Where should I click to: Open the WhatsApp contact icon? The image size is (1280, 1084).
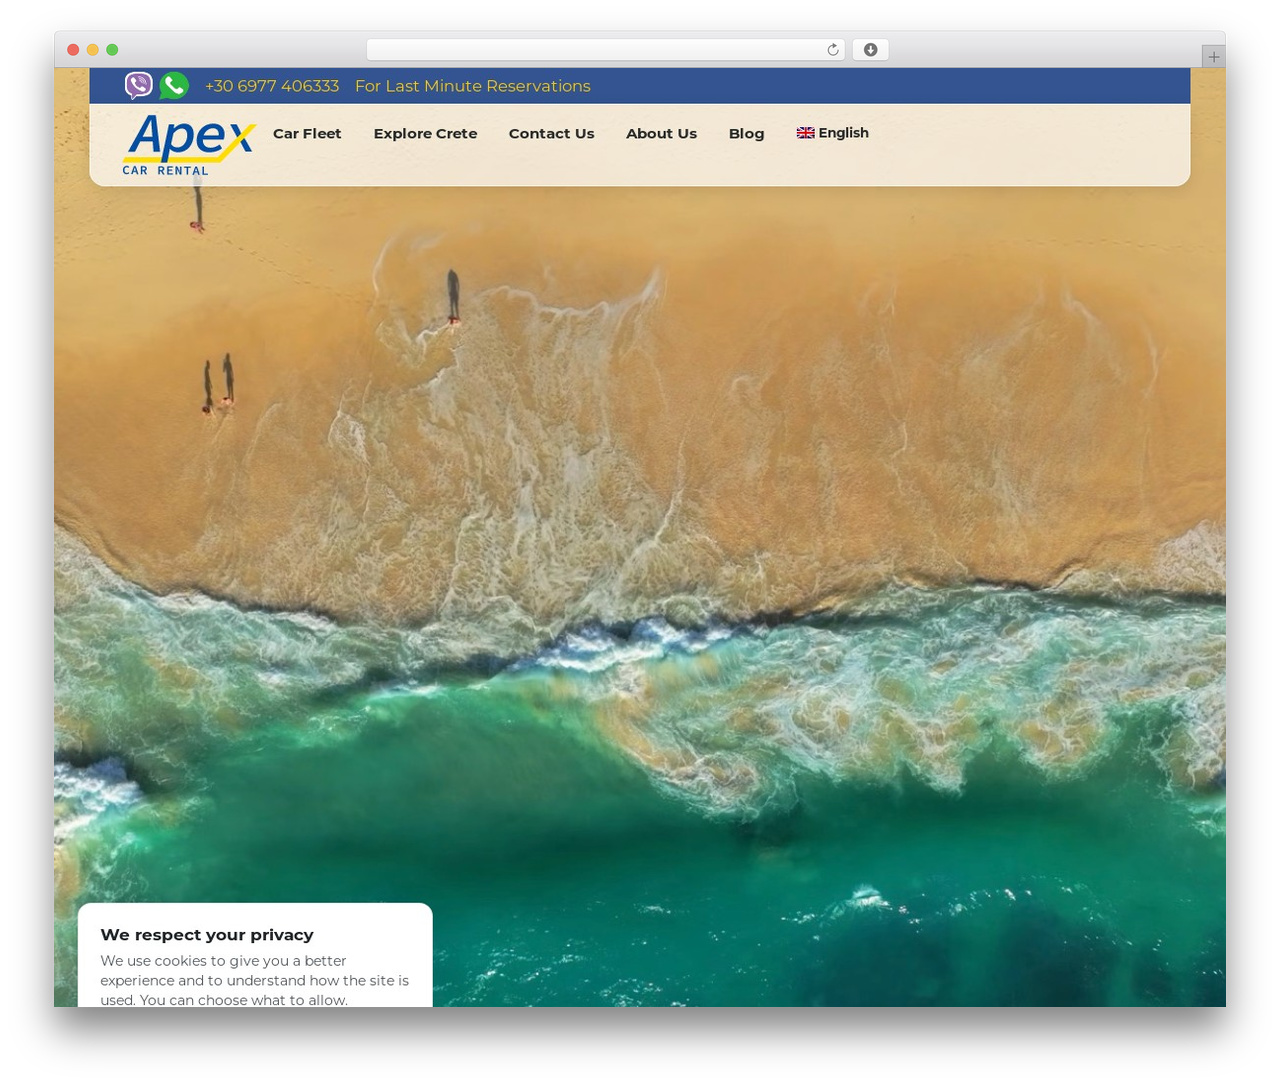[174, 86]
